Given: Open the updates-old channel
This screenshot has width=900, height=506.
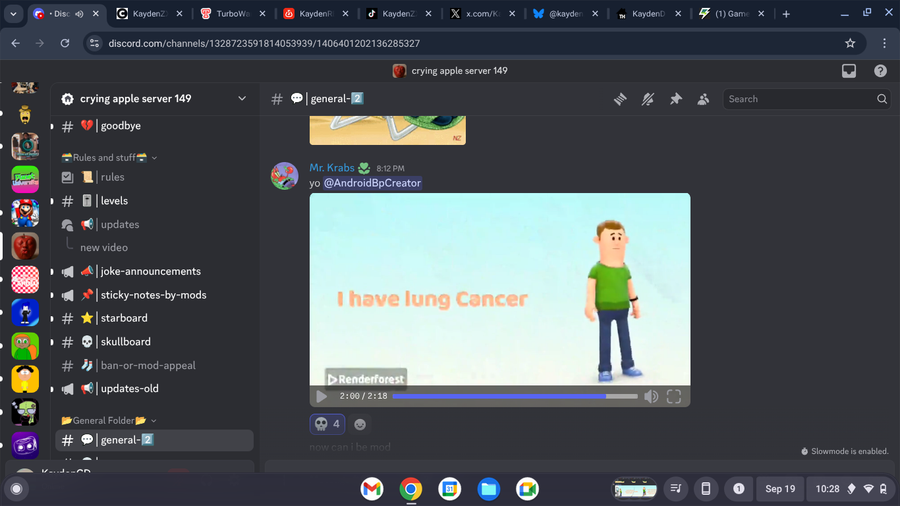Looking at the screenshot, I should coord(154,388).
